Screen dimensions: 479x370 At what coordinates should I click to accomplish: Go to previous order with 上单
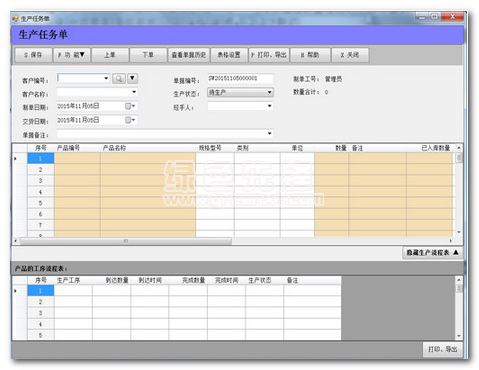[x=110, y=55]
